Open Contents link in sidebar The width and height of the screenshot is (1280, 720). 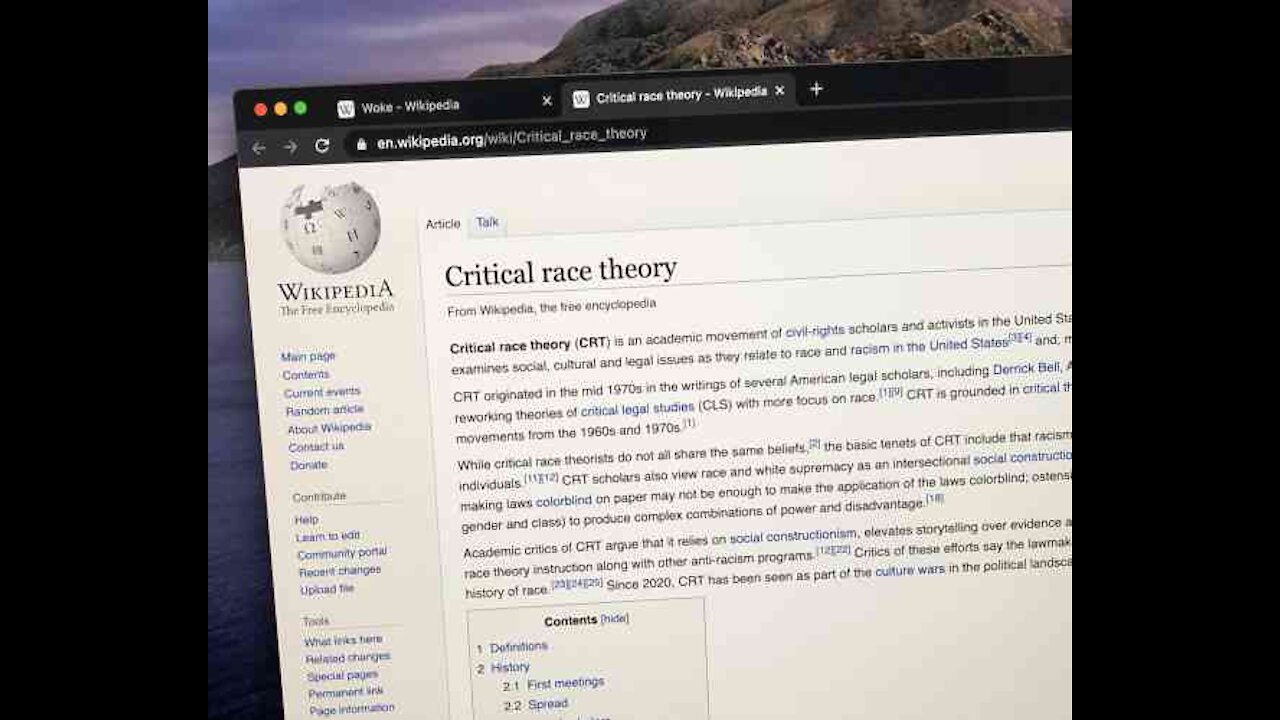(x=305, y=374)
